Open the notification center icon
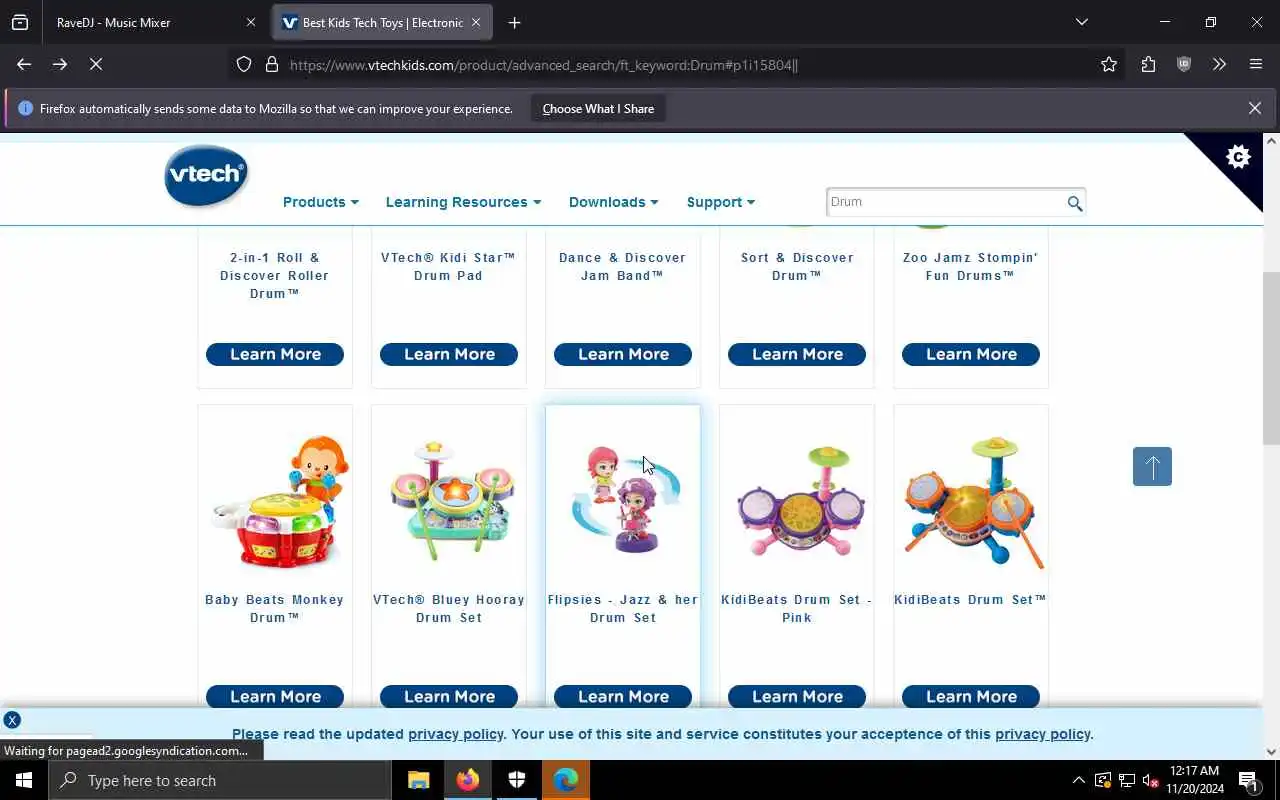 [1249, 780]
